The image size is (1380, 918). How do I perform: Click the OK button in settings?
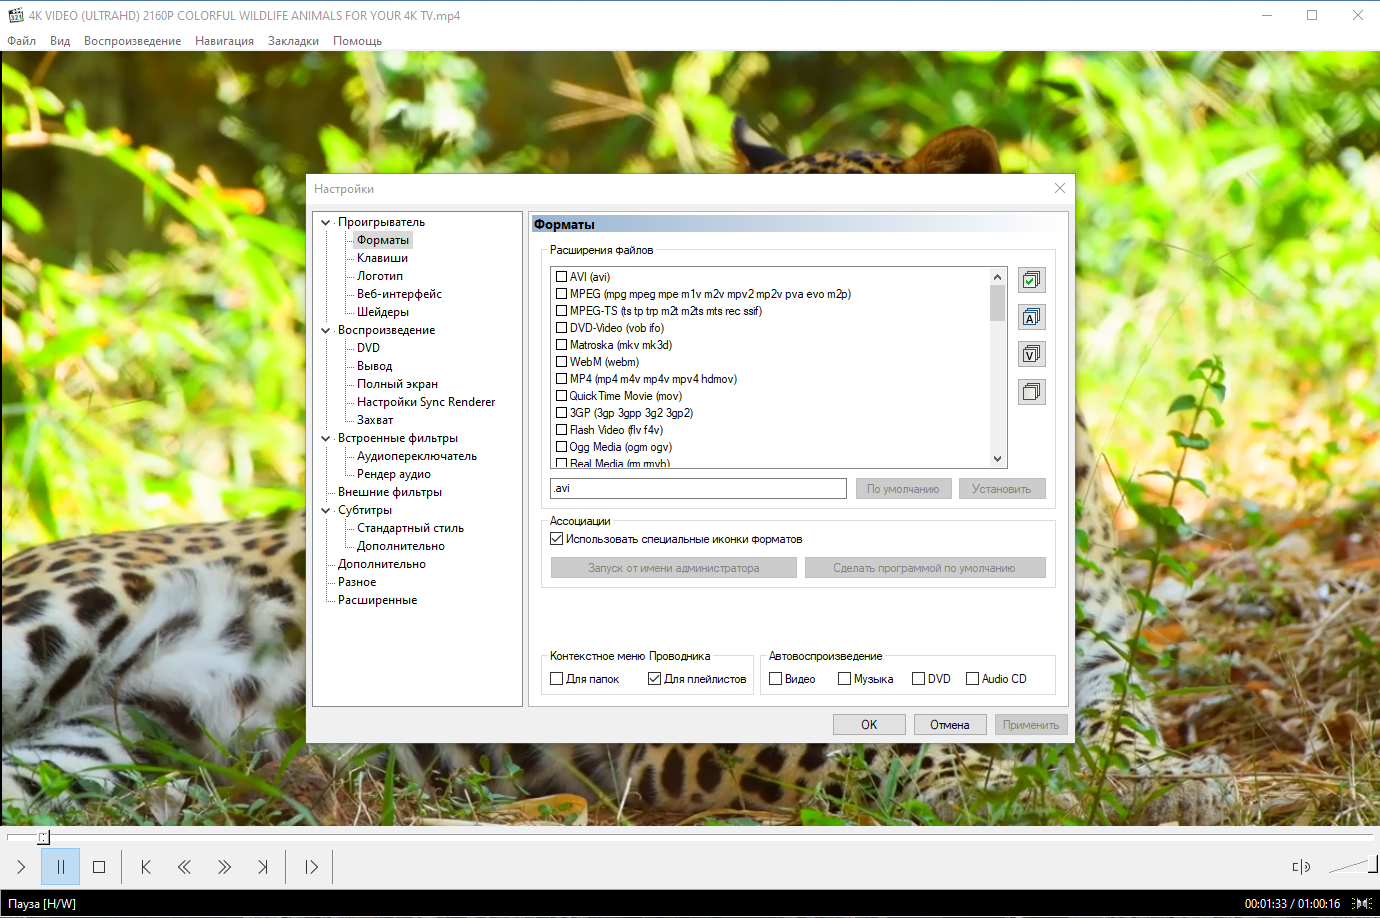coord(869,725)
